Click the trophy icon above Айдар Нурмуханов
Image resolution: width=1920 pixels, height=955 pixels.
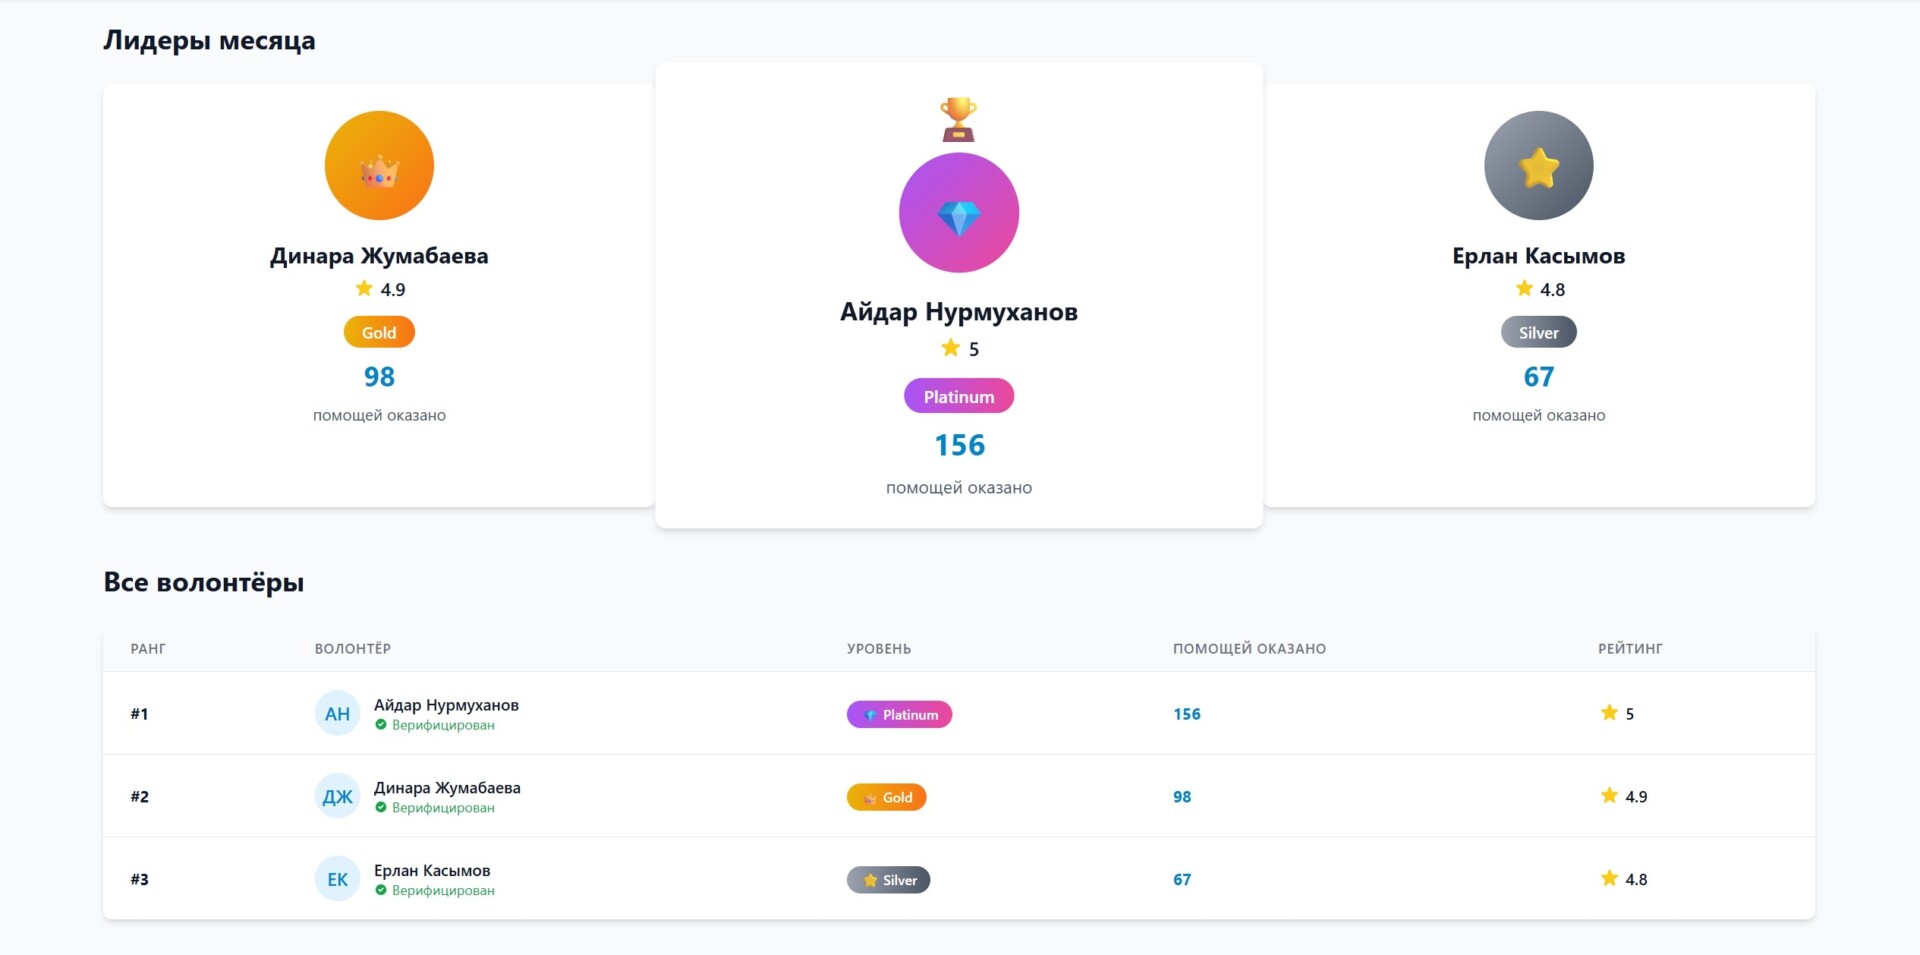(x=958, y=119)
